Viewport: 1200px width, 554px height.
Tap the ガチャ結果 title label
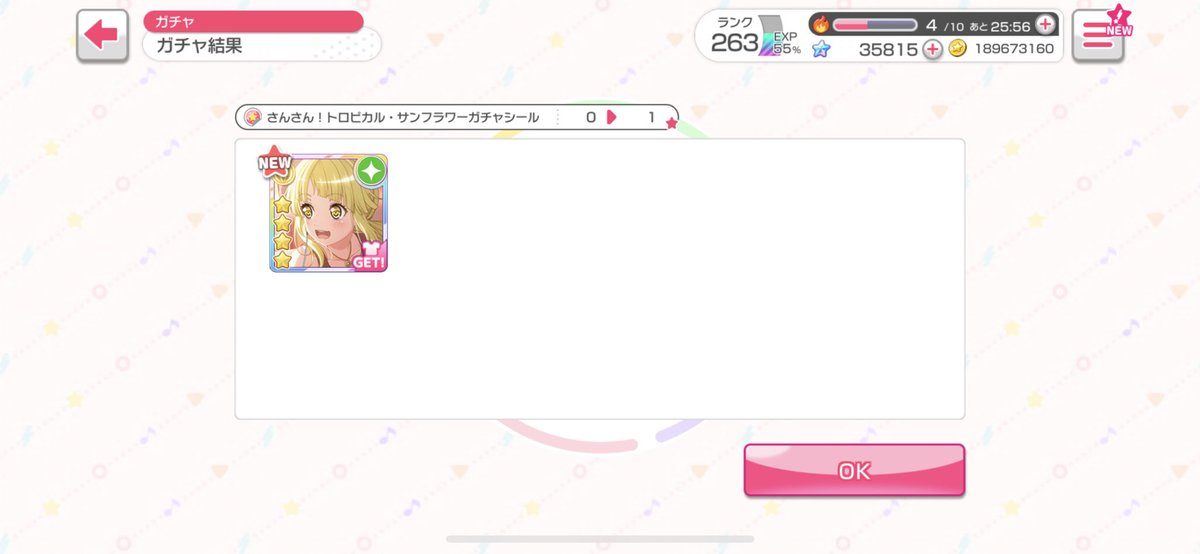[x=199, y=46]
